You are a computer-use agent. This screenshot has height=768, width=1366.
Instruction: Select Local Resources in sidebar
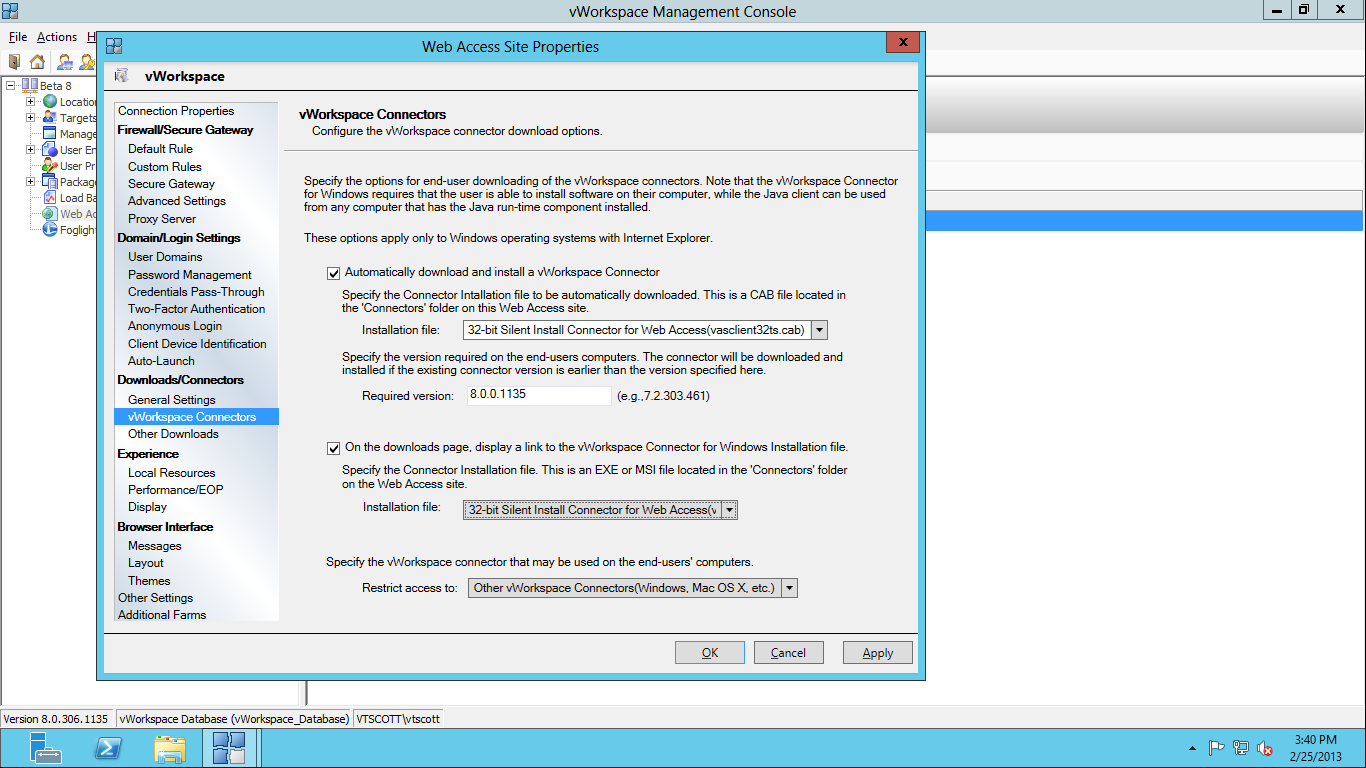click(172, 473)
